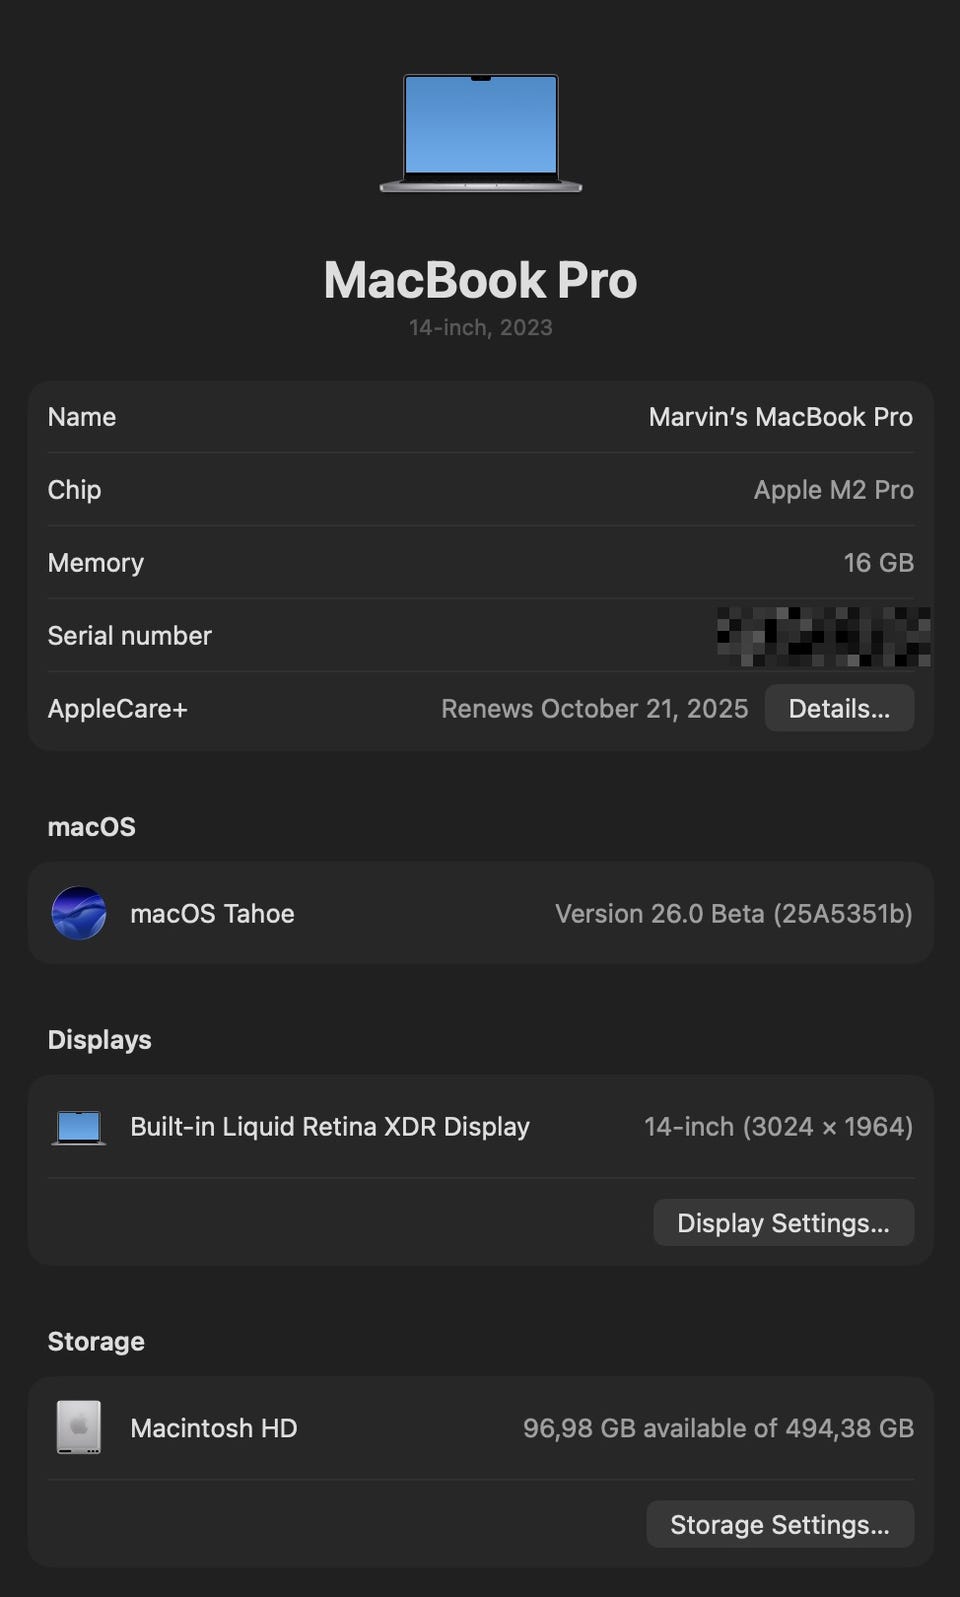Open Storage Settings
The height and width of the screenshot is (1597, 960).
tap(779, 1524)
